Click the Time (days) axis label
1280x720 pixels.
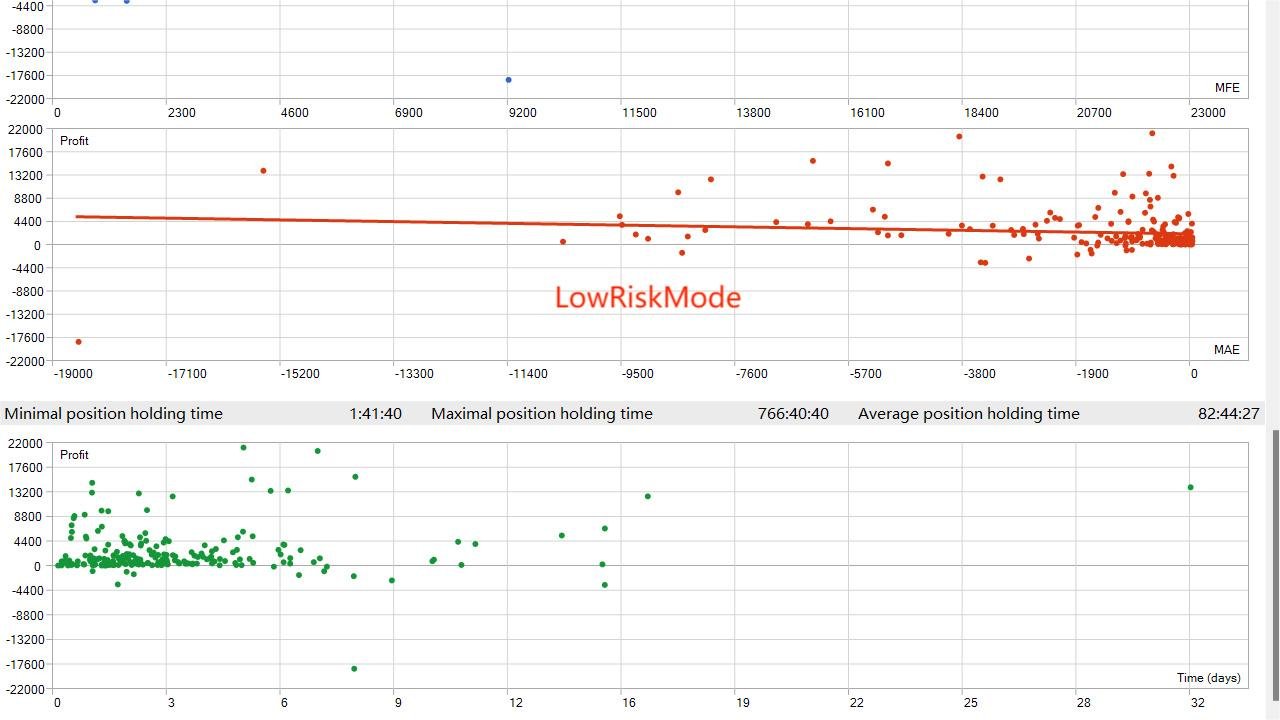(x=1208, y=678)
